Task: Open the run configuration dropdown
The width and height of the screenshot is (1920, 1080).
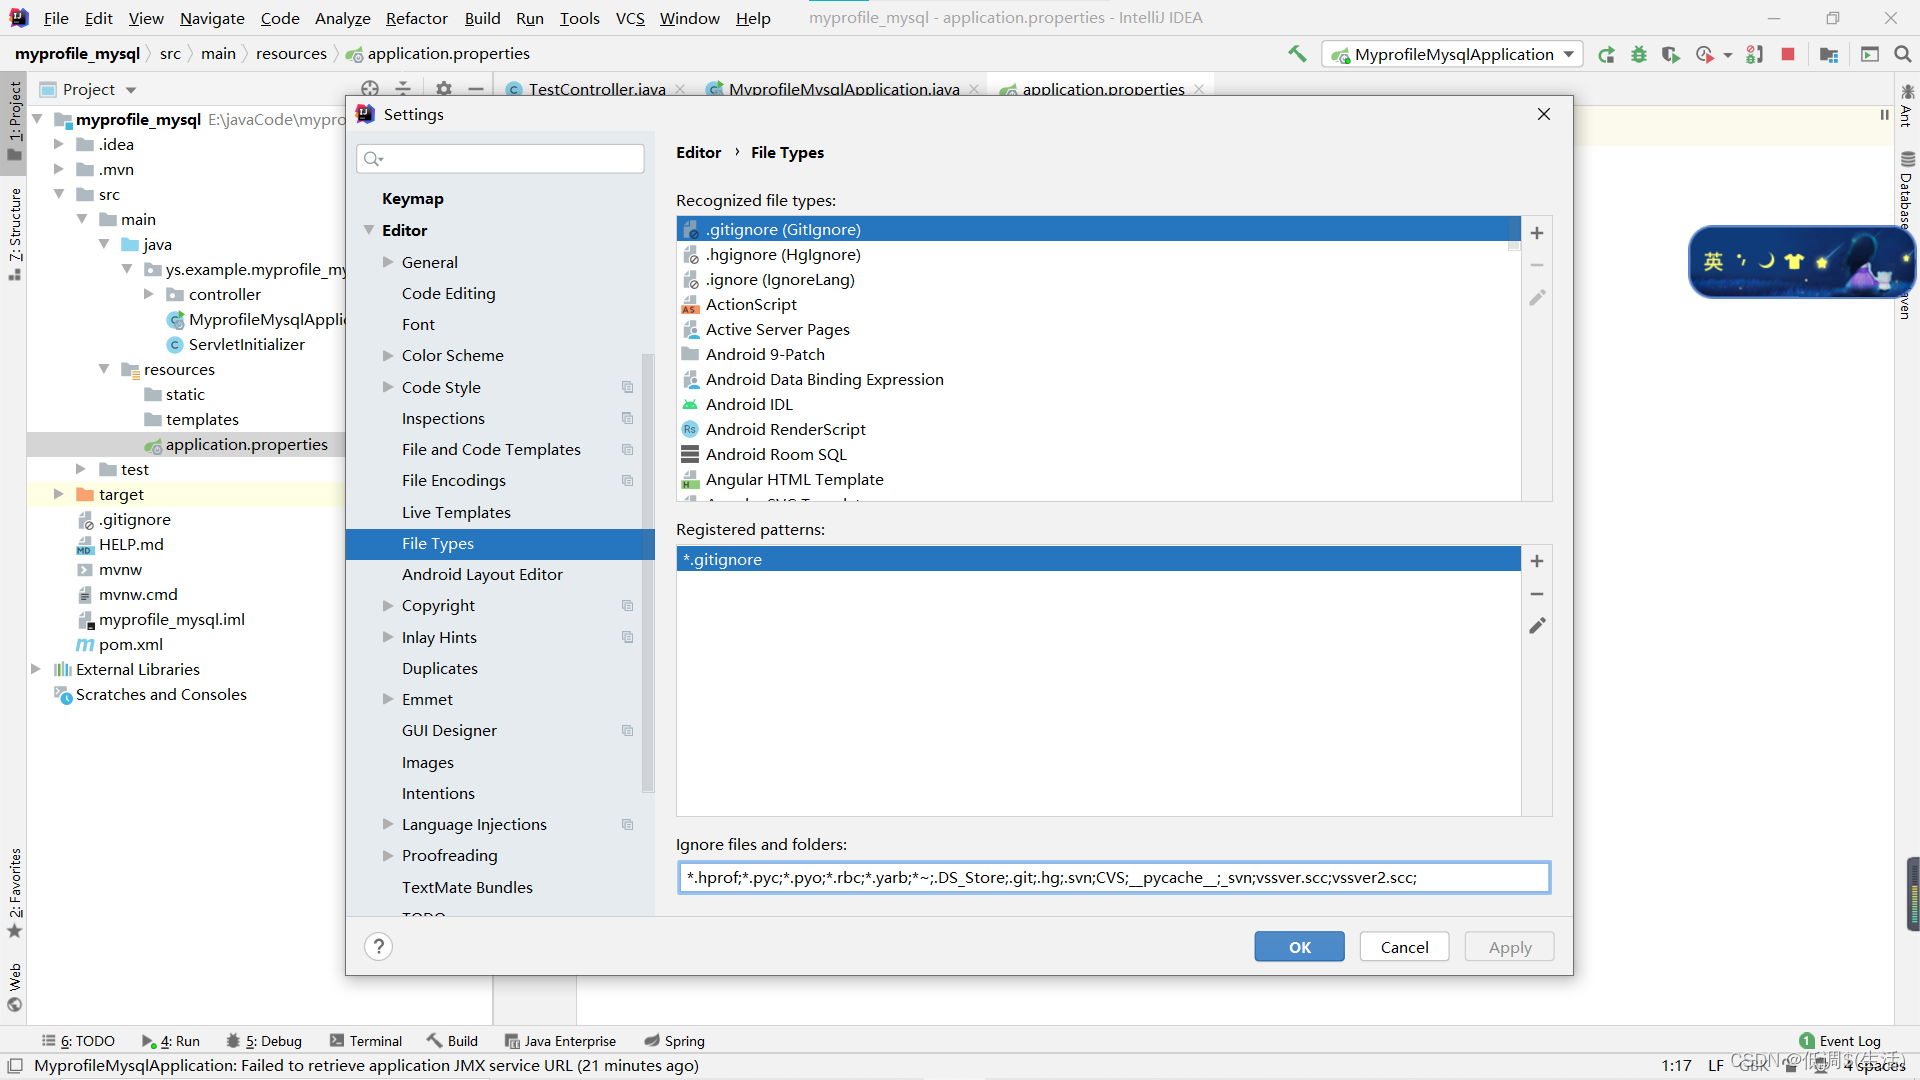Action: click(1568, 54)
